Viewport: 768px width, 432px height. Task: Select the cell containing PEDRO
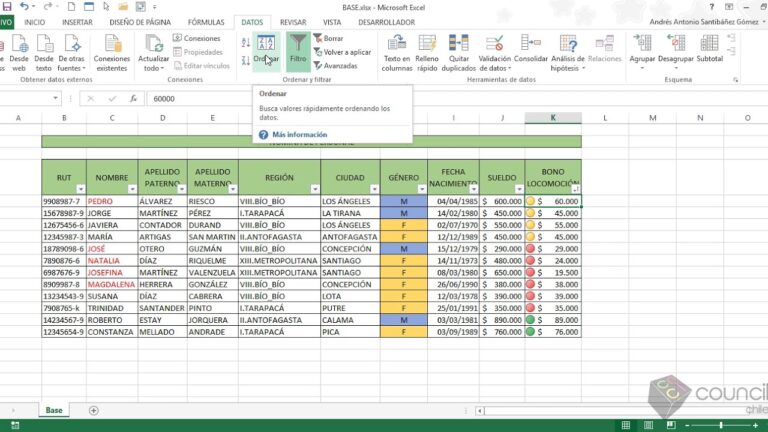[x=112, y=201]
